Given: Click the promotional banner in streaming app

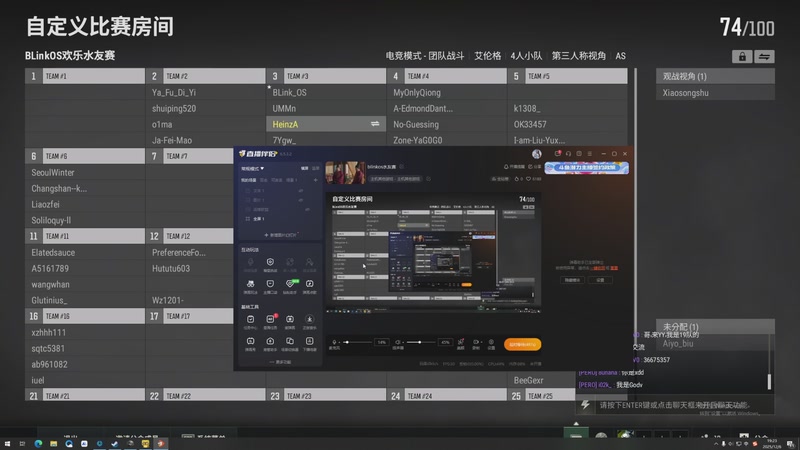Looking at the screenshot, I should [587, 168].
